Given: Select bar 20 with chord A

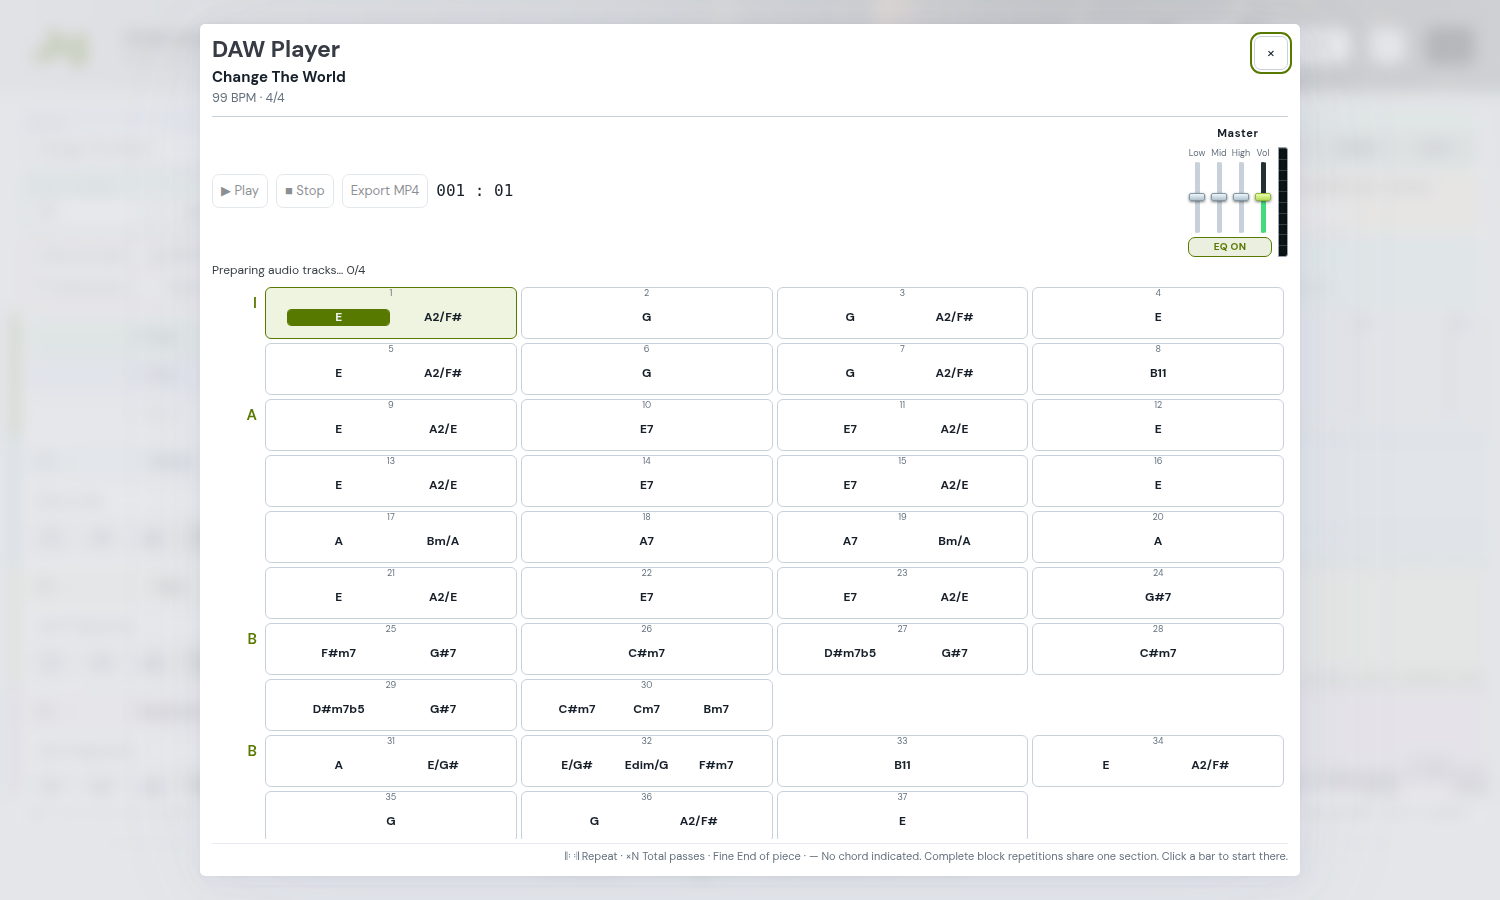Looking at the screenshot, I should tap(1158, 537).
